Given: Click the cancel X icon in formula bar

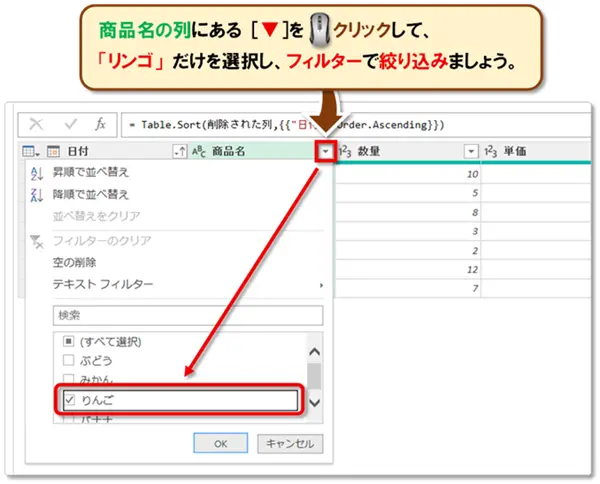Looking at the screenshot, I should pyautogui.click(x=37, y=124).
